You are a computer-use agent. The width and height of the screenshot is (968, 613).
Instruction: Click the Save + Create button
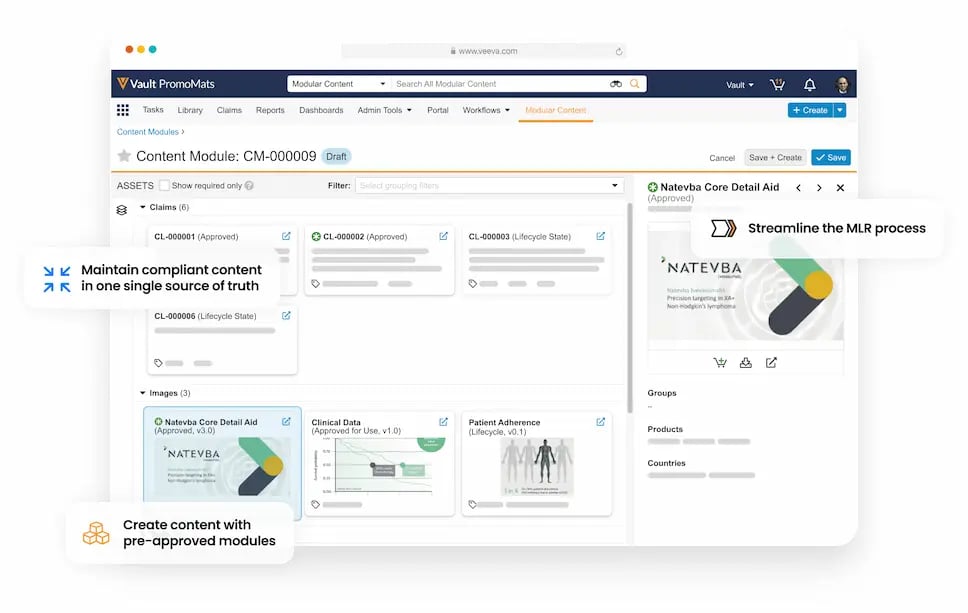(775, 157)
